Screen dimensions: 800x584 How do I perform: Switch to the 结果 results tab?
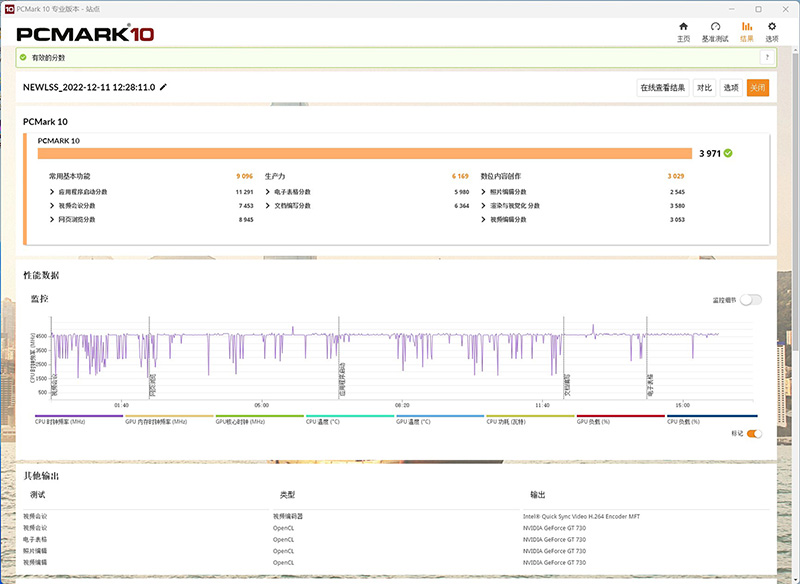tap(746, 31)
